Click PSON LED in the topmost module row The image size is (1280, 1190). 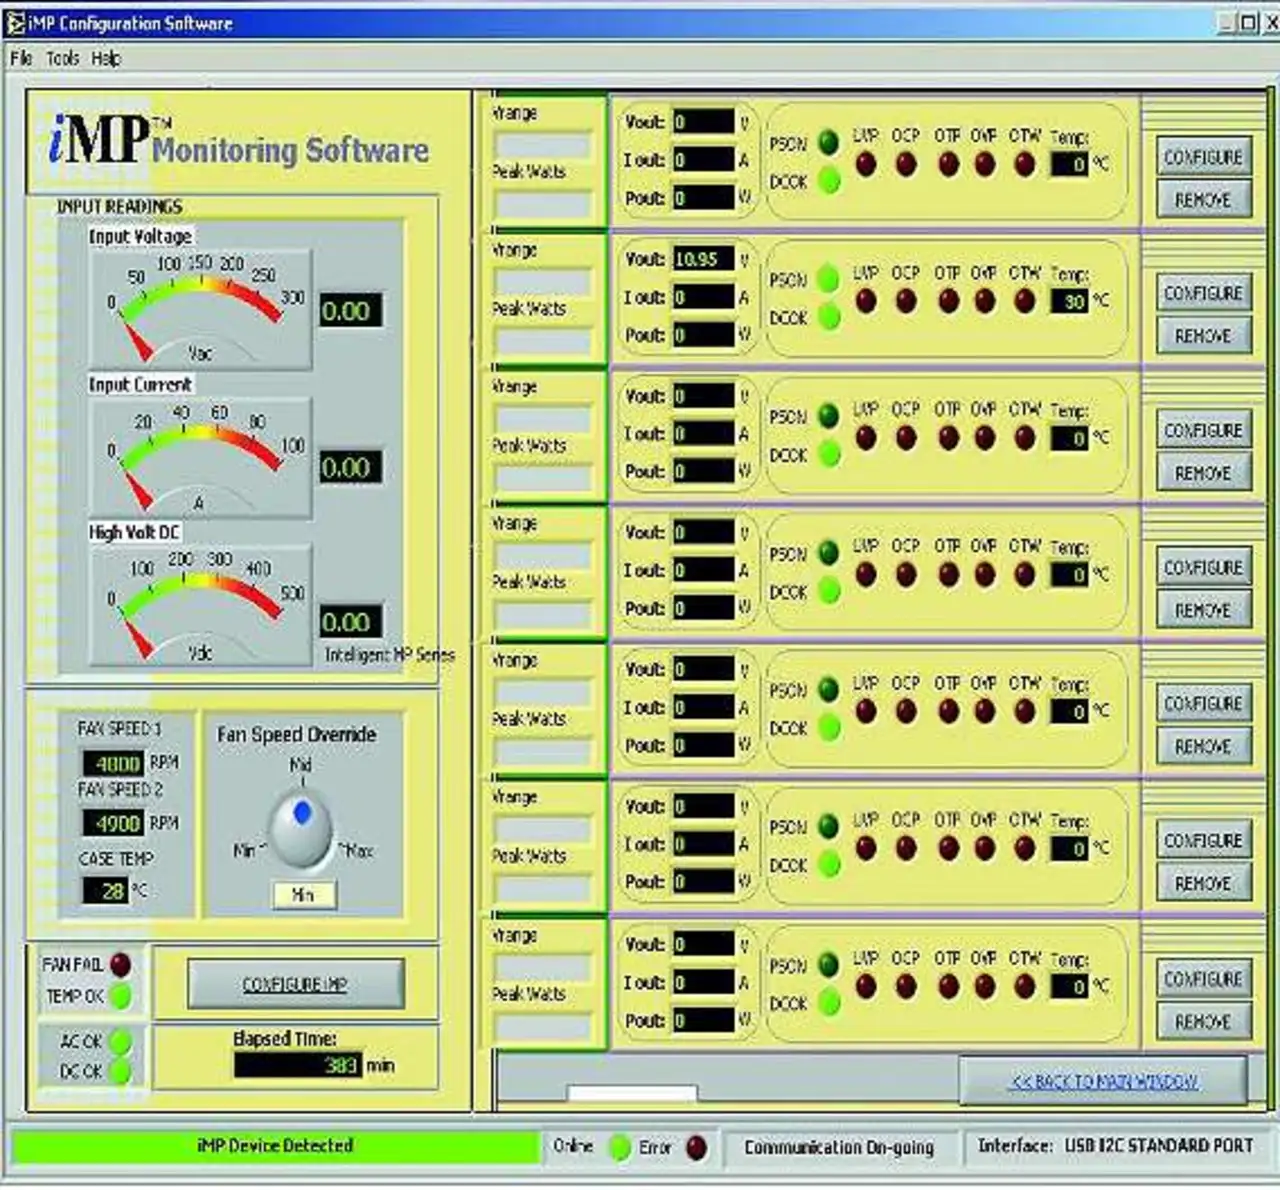(x=829, y=143)
